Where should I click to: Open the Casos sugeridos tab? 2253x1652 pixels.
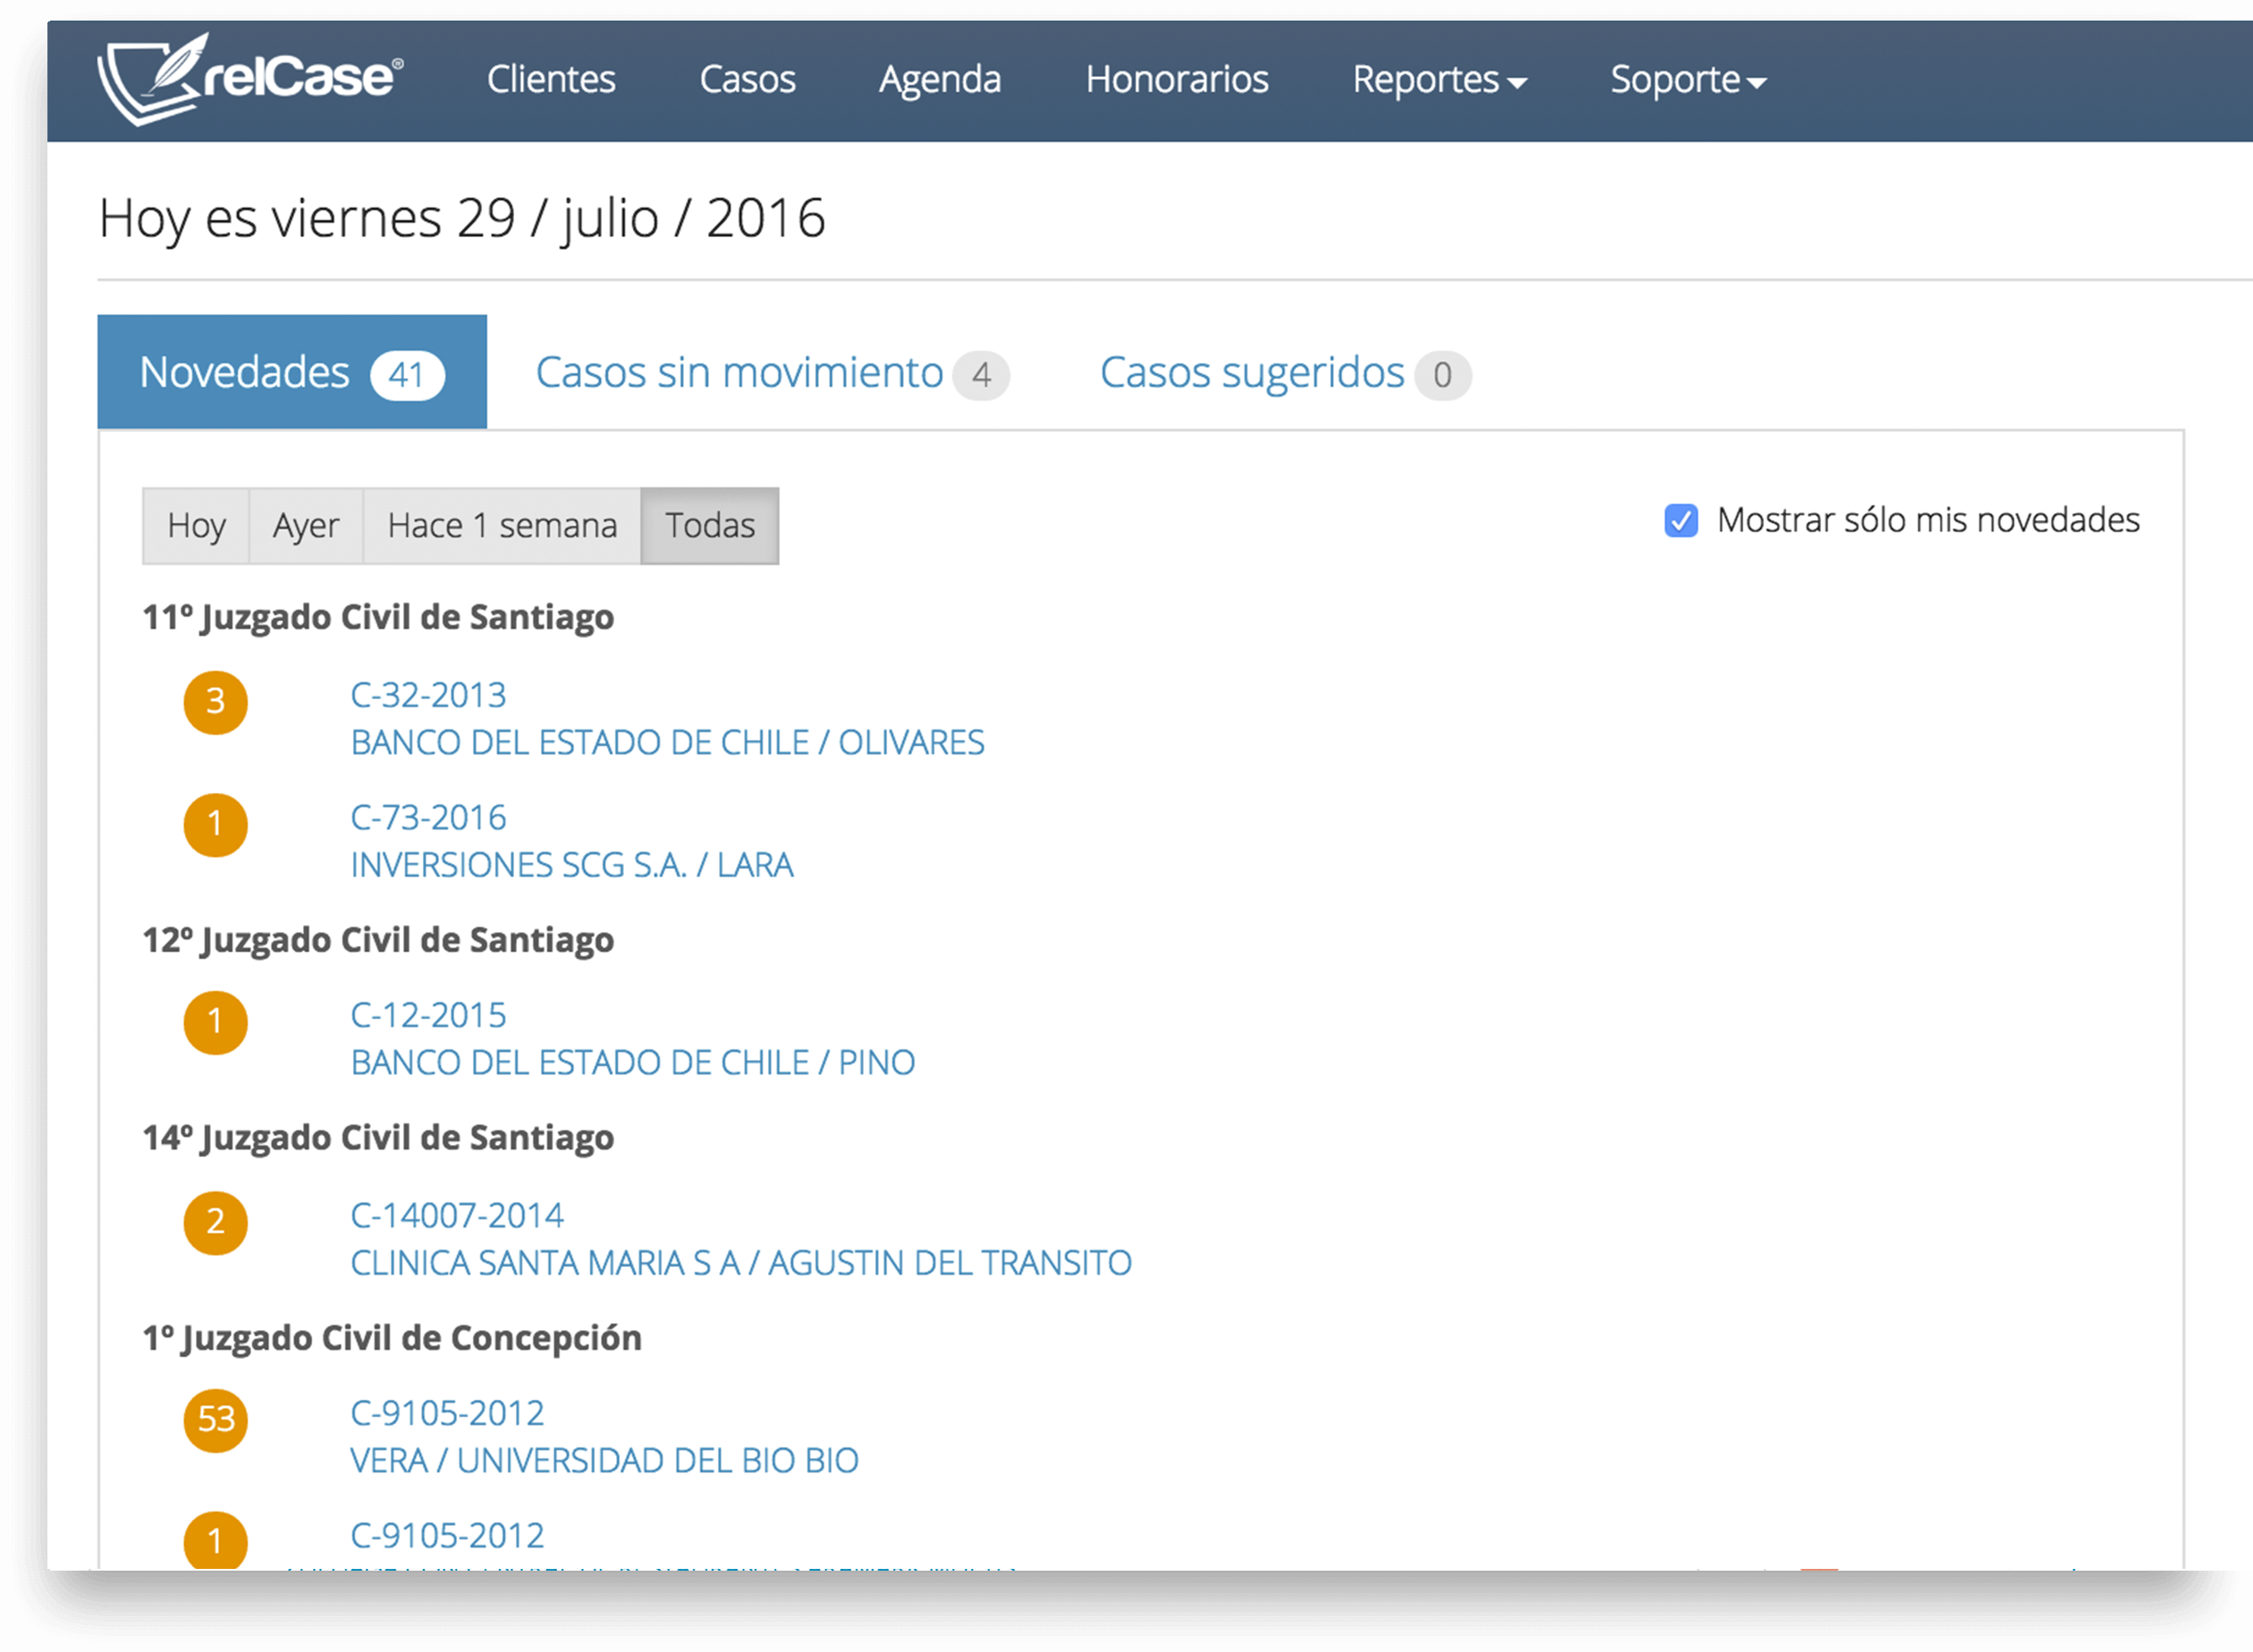[1253, 372]
